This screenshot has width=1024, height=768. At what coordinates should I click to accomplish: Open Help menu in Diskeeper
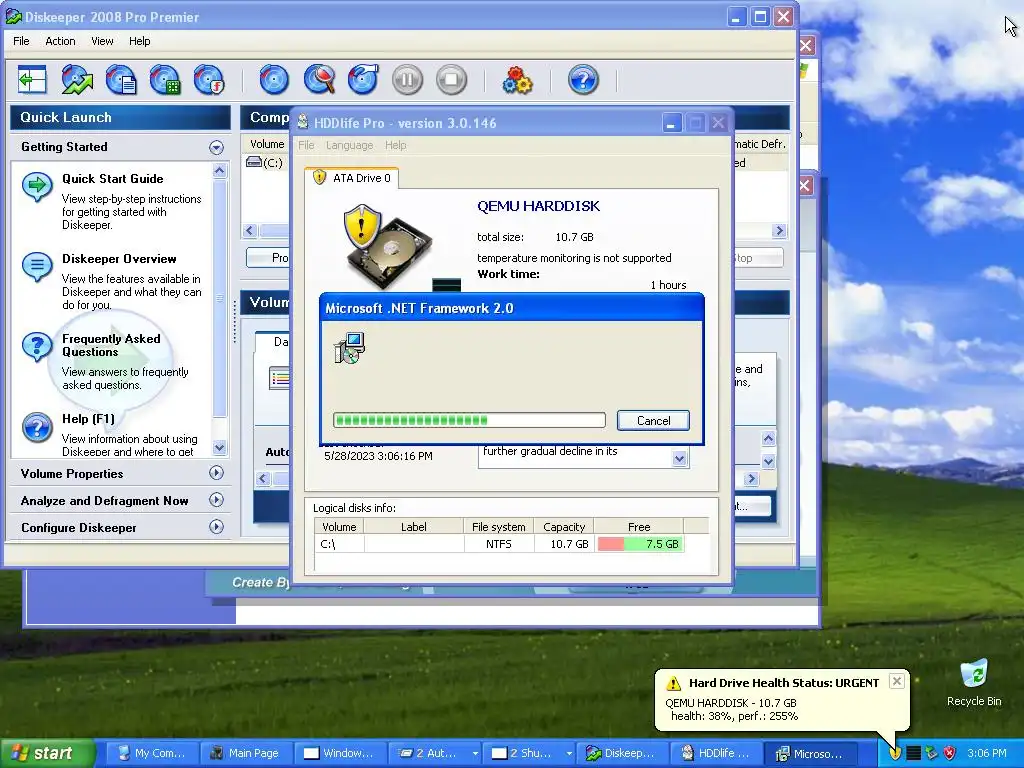click(x=139, y=41)
